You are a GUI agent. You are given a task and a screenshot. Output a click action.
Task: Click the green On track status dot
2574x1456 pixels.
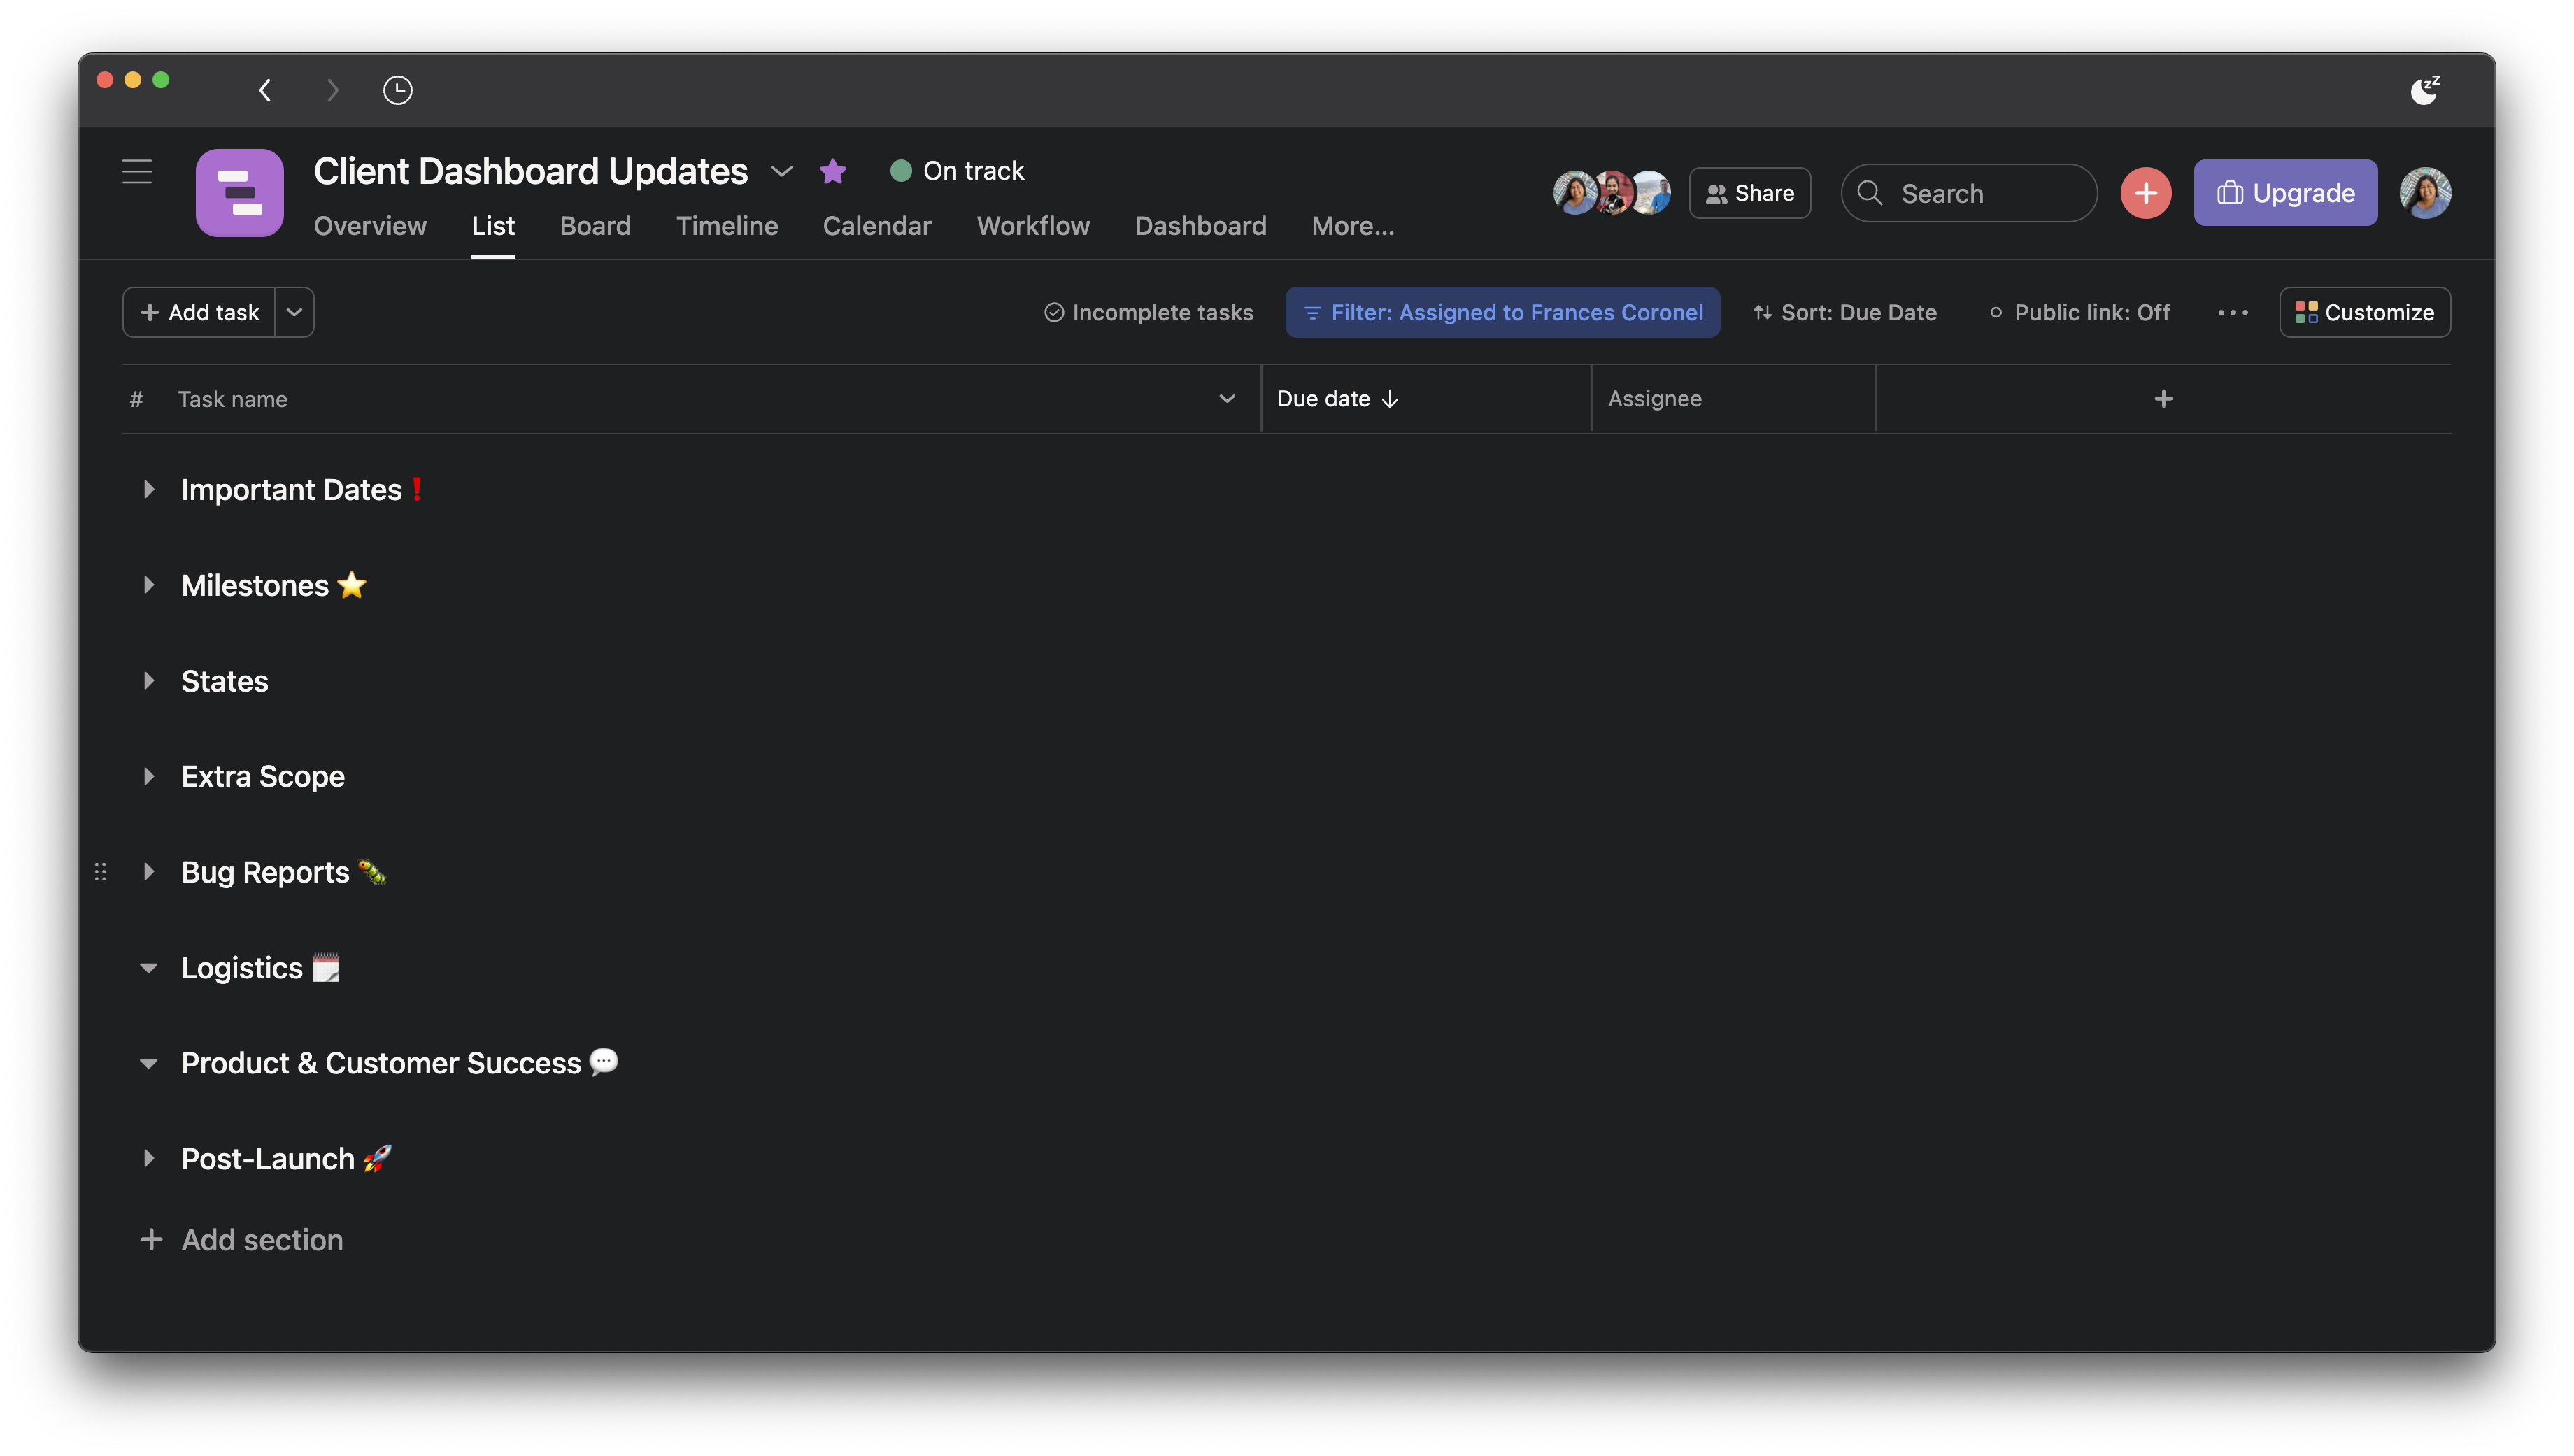900,171
